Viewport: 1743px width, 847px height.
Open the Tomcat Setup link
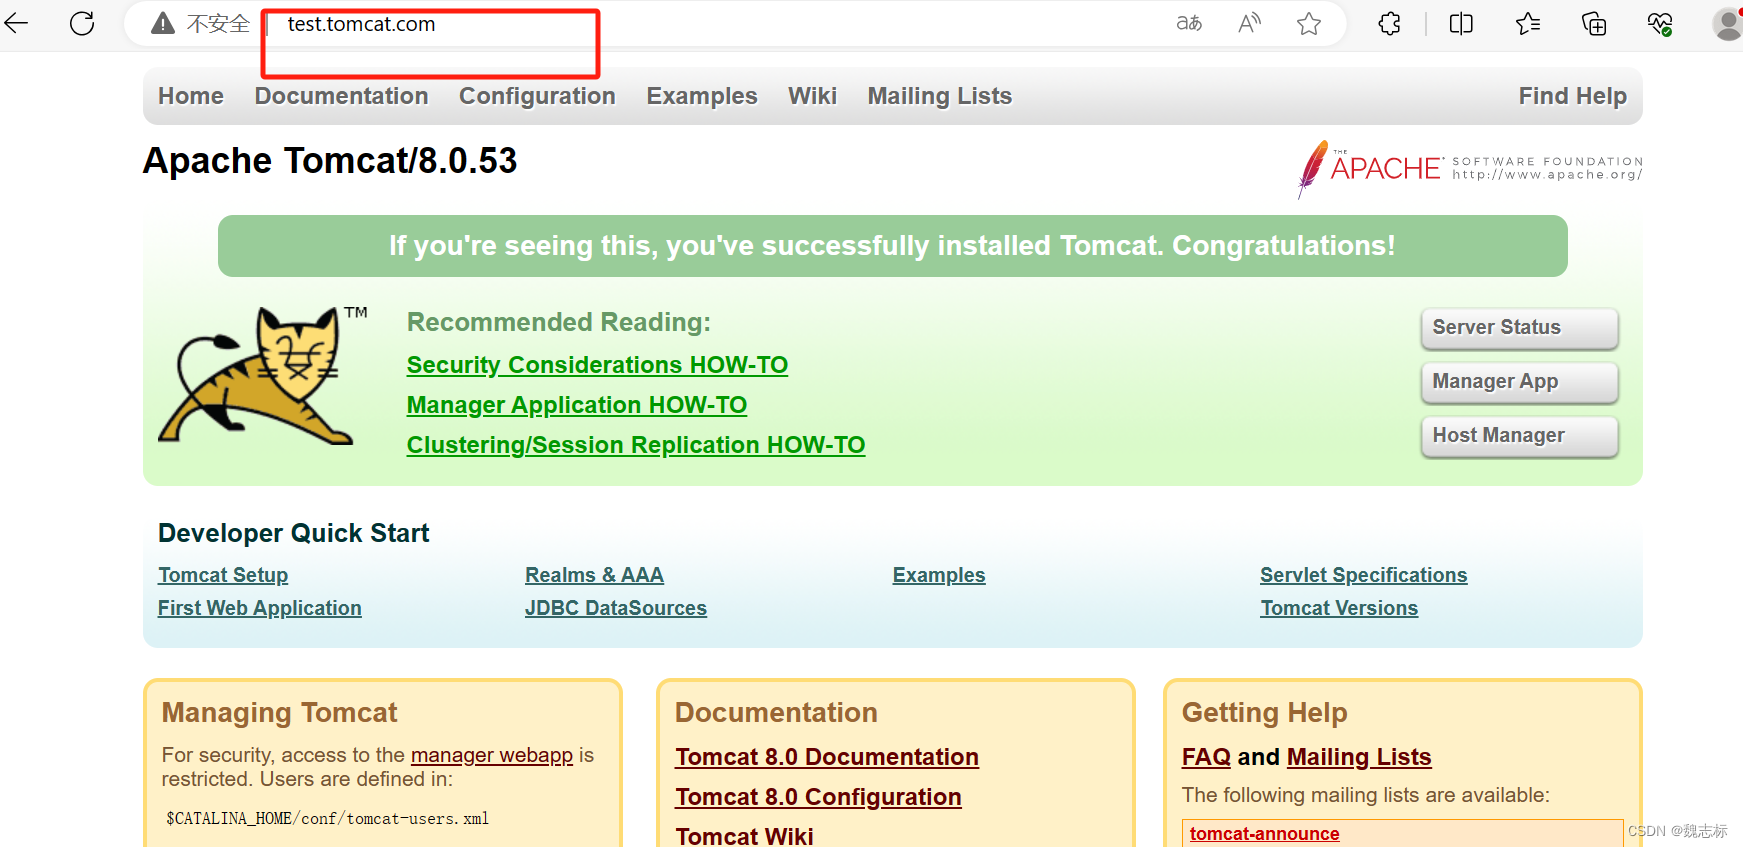(x=223, y=575)
